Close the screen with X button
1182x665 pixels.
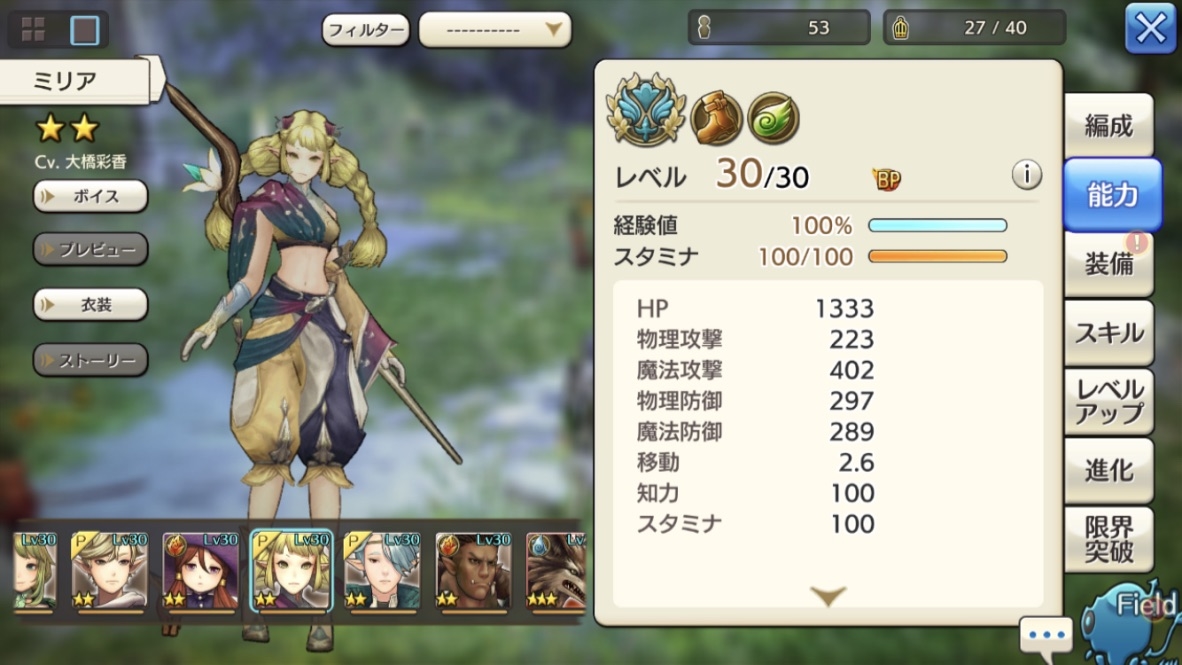pos(1150,29)
